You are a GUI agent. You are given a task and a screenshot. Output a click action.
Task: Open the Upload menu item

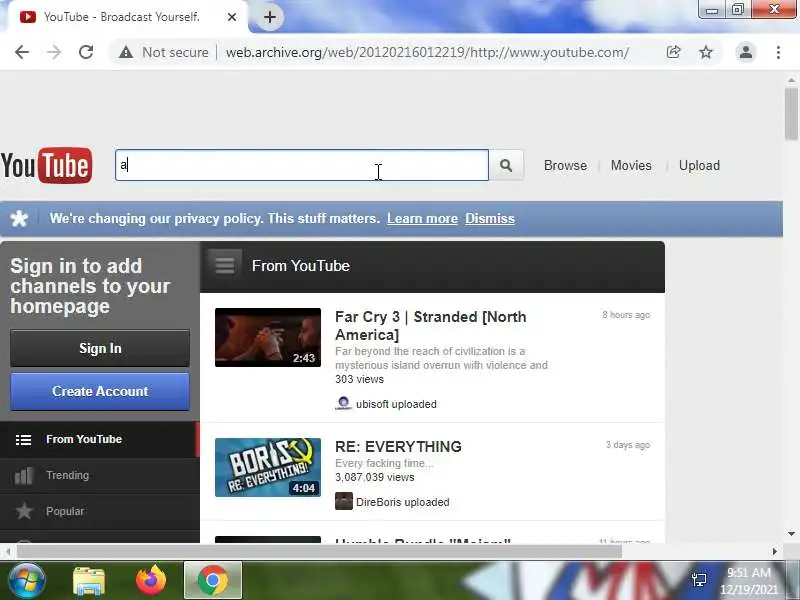point(699,165)
